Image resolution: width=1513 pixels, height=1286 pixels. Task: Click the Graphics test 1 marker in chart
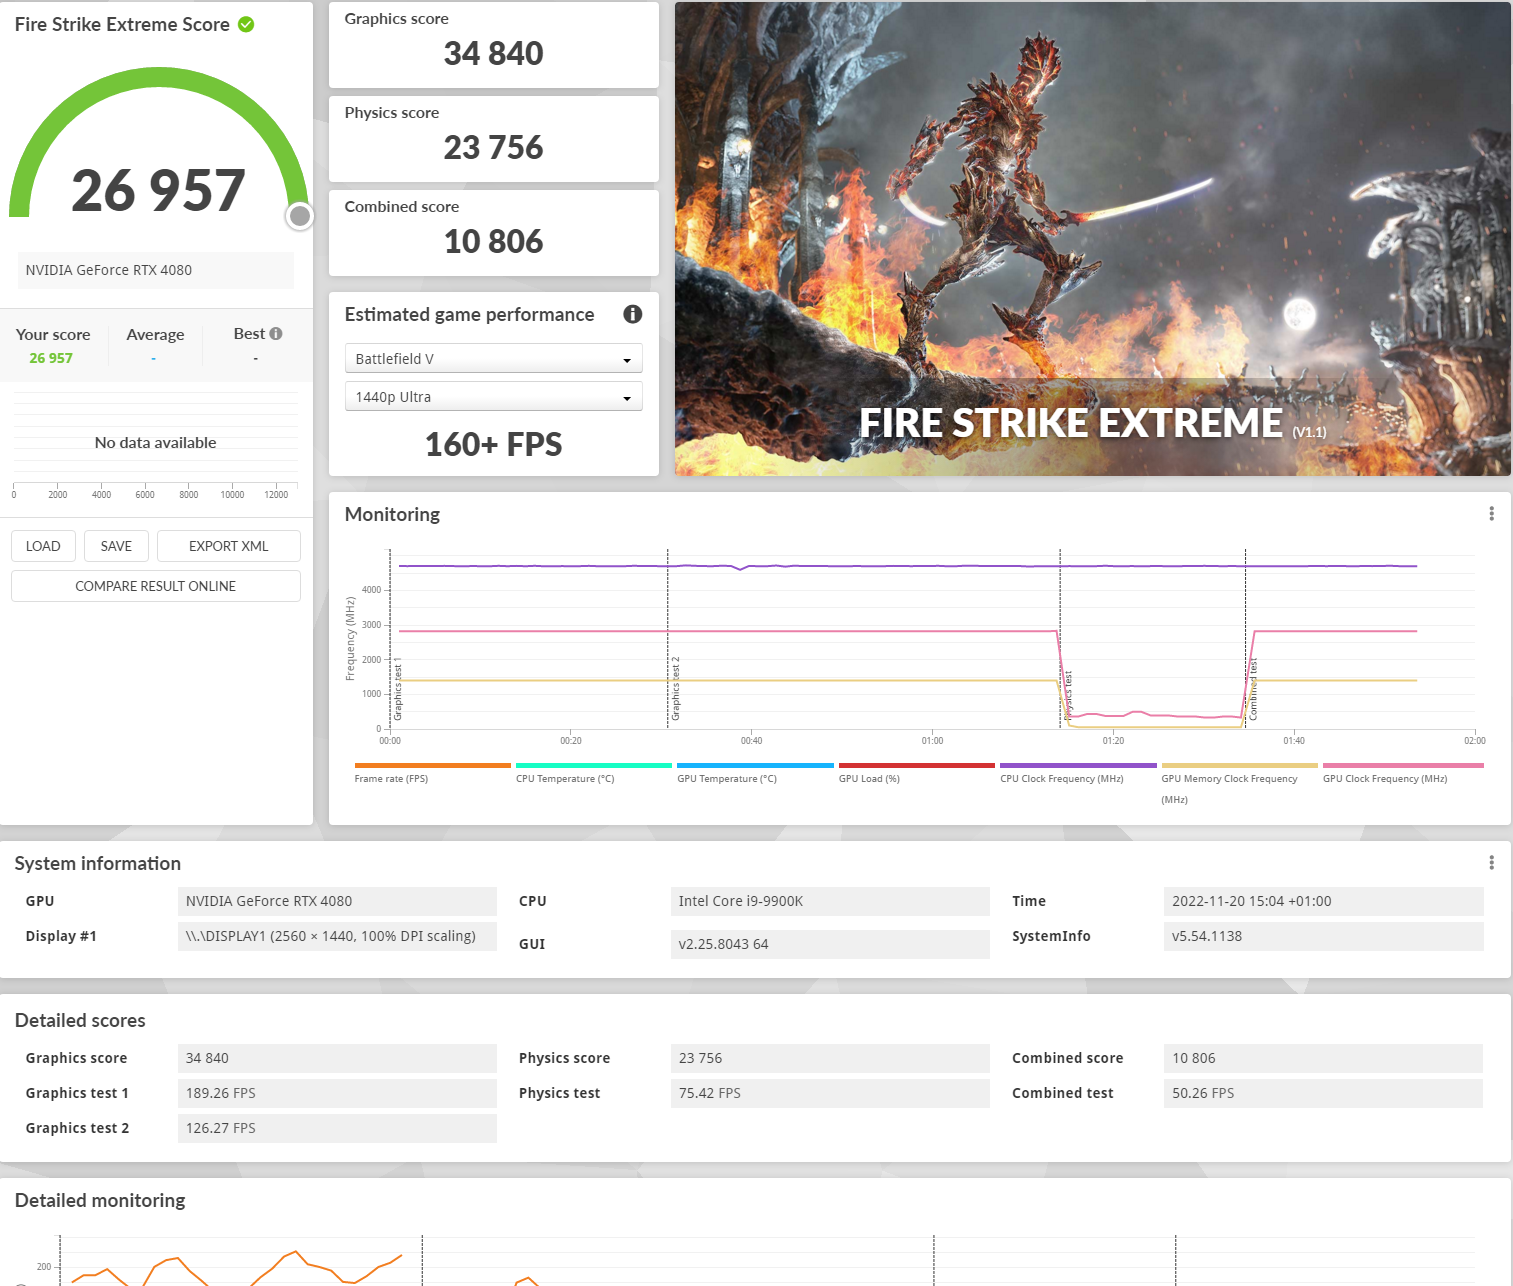tap(397, 689)
